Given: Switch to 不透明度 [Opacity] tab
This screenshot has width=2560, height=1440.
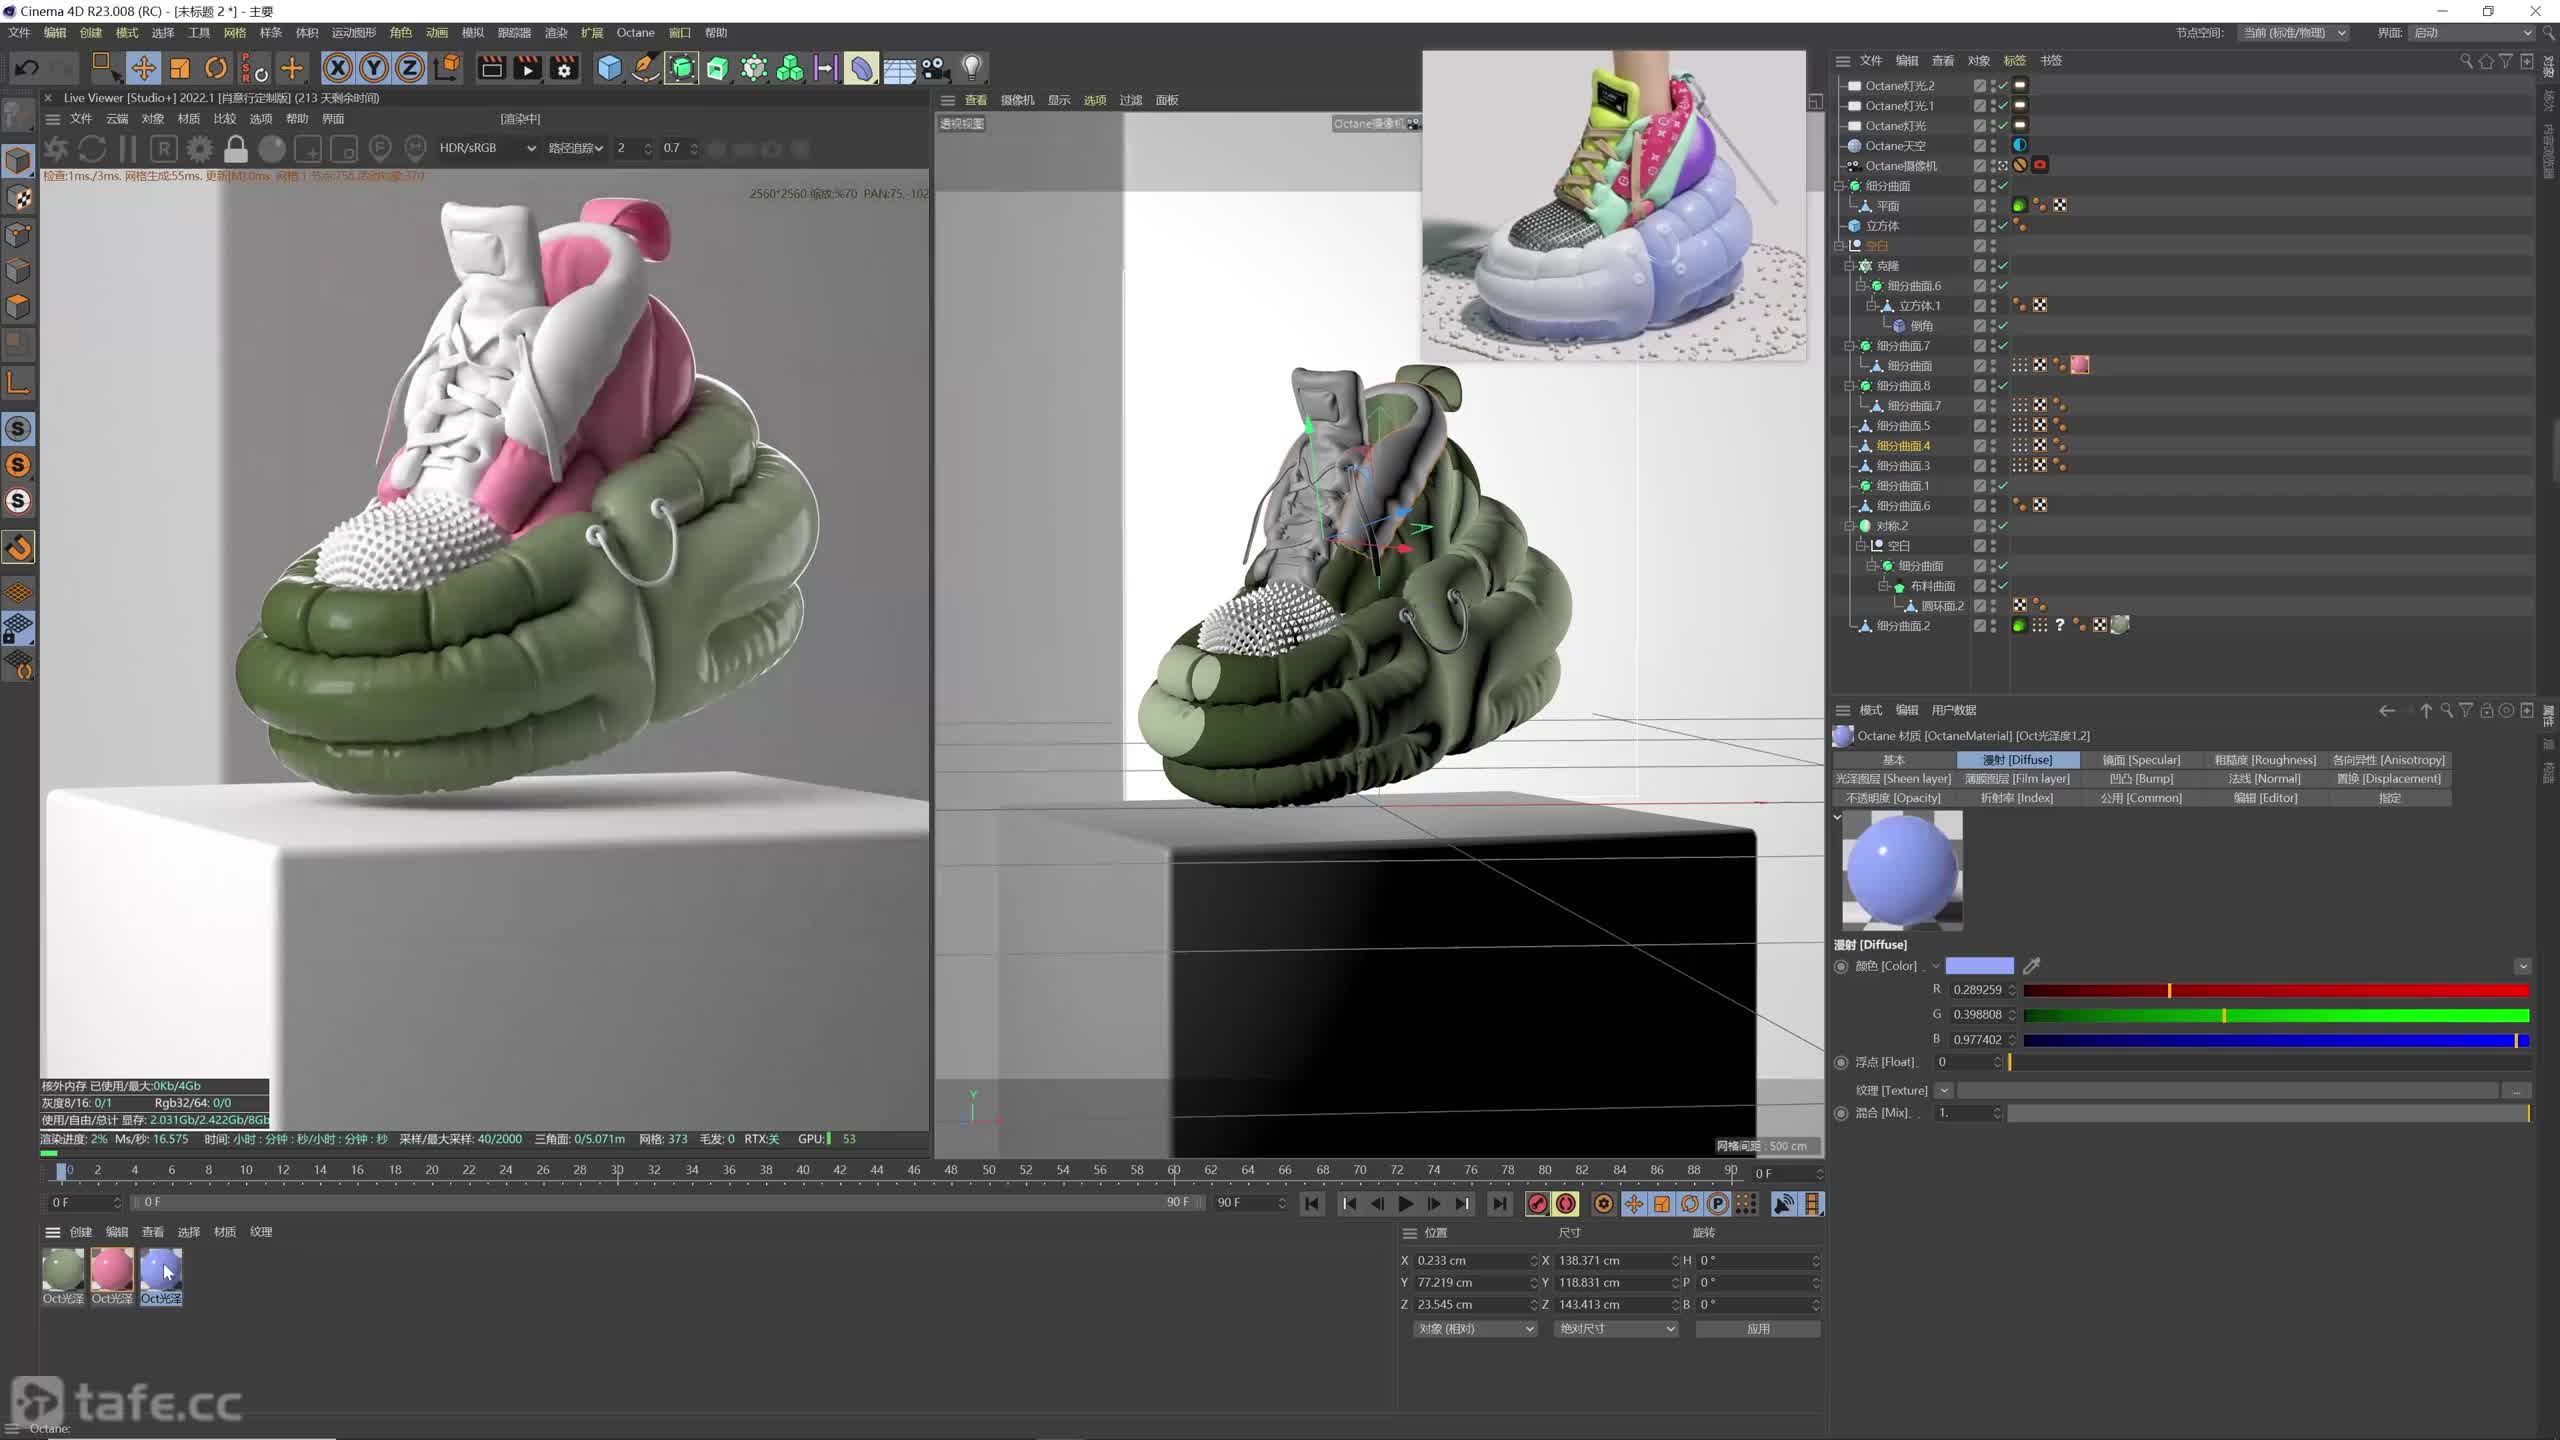Looking at the screenshot, I should [1893, 798].
